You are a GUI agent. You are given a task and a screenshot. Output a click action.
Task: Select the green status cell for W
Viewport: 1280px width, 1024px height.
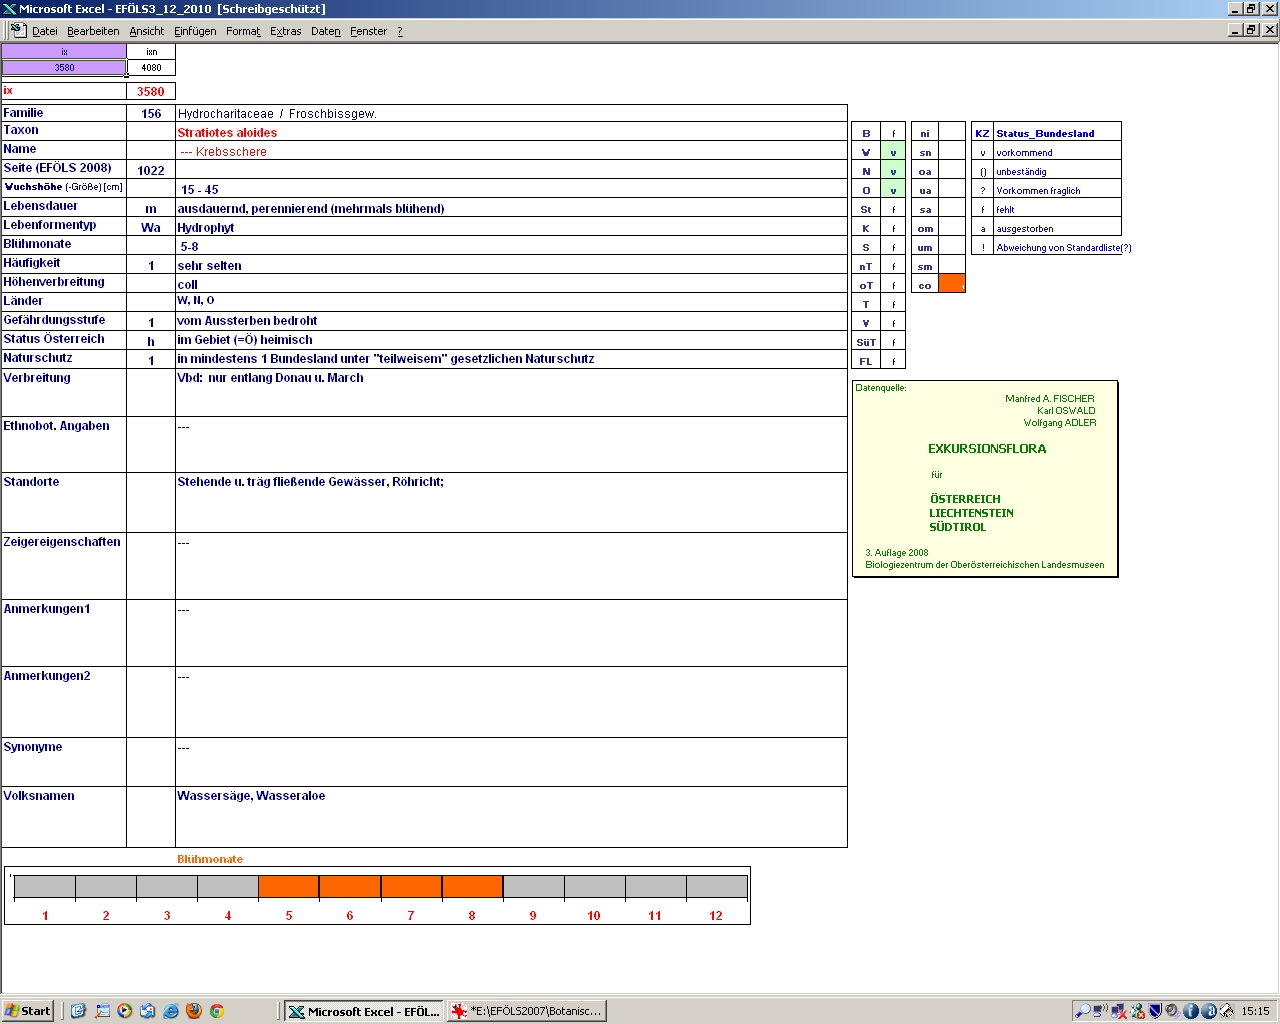click(x=893, y=152)
